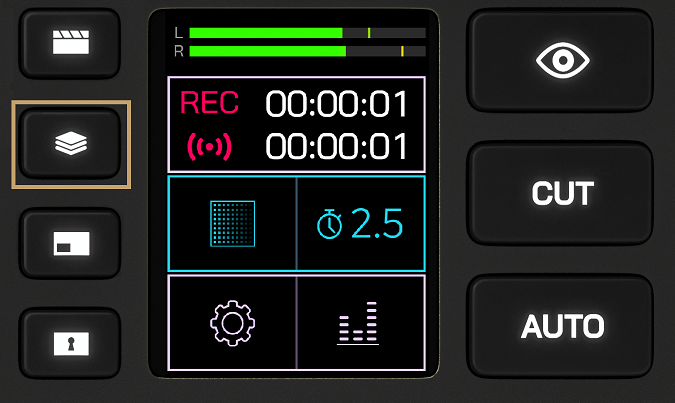Tap the cyan stopwatch duration icon
Viewport: 675px width, 403px height.
(330, 224)
